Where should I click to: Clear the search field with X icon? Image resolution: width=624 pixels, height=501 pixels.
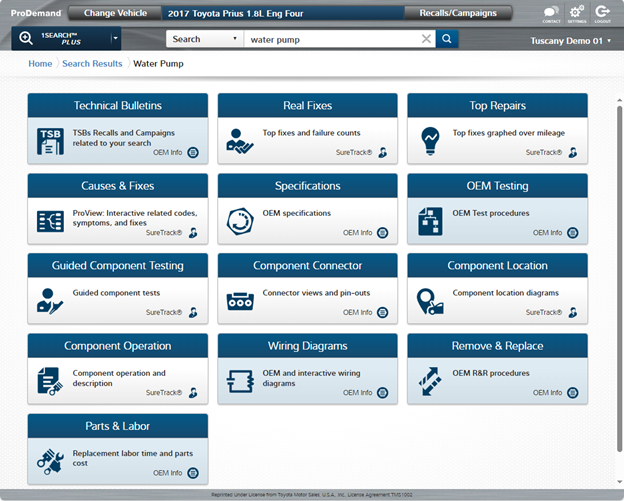coord(426,39)
